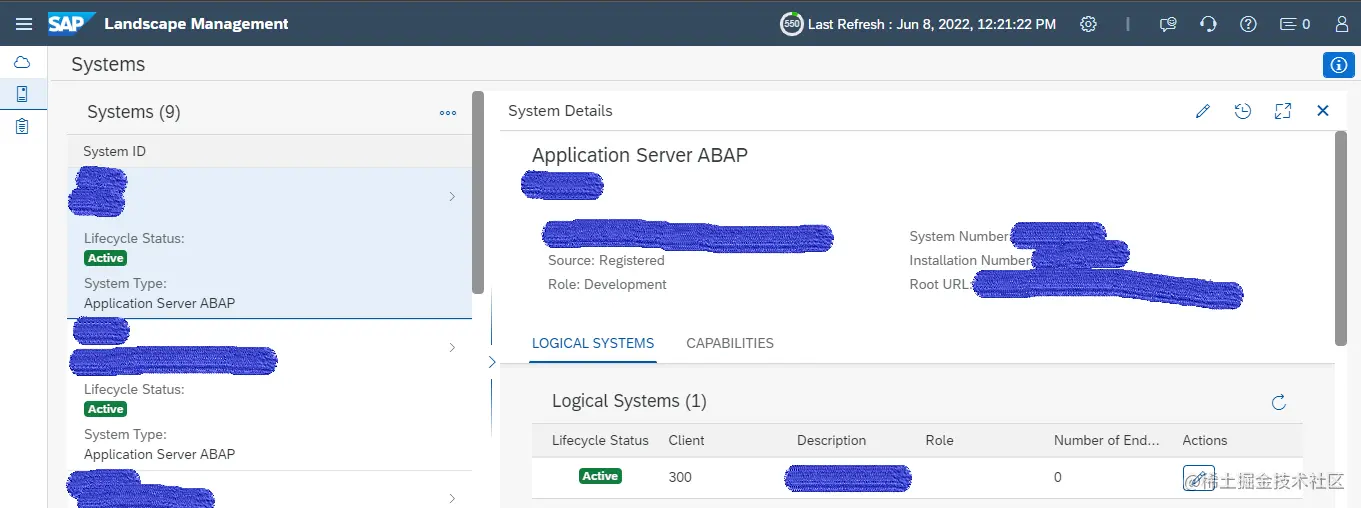Click the Number of End... column header
Viewport: 1361px width, 508px height.
click(x=1107, y=440)
